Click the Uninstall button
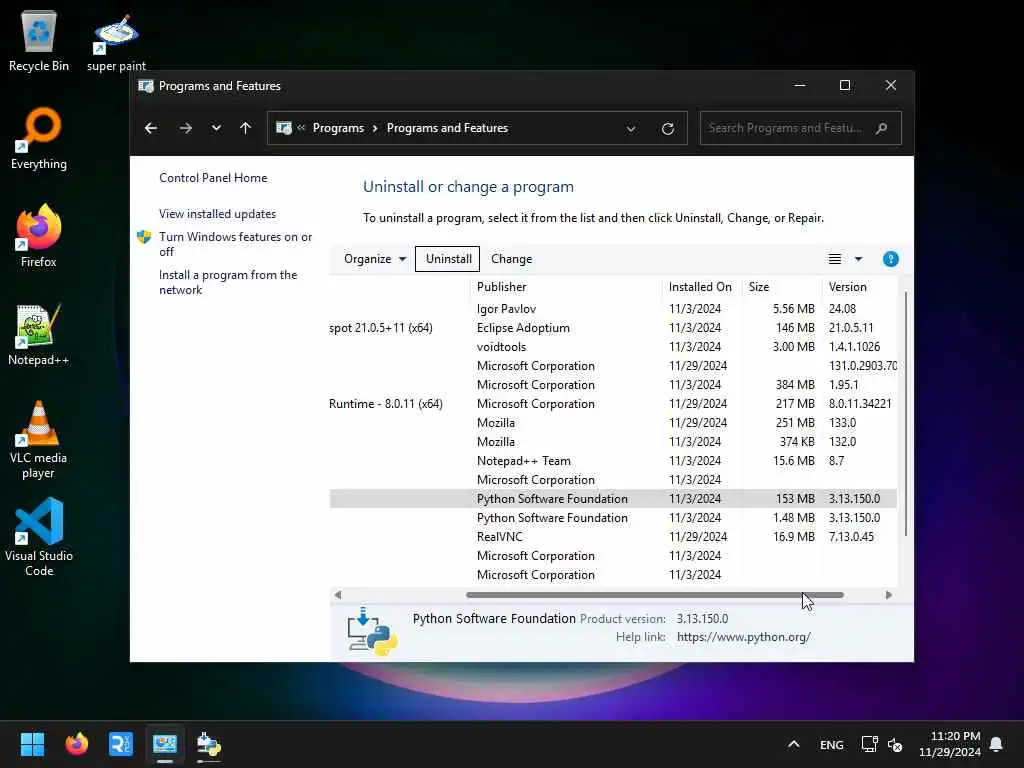This screenshot has width=1024, height=768. (448, 259)
